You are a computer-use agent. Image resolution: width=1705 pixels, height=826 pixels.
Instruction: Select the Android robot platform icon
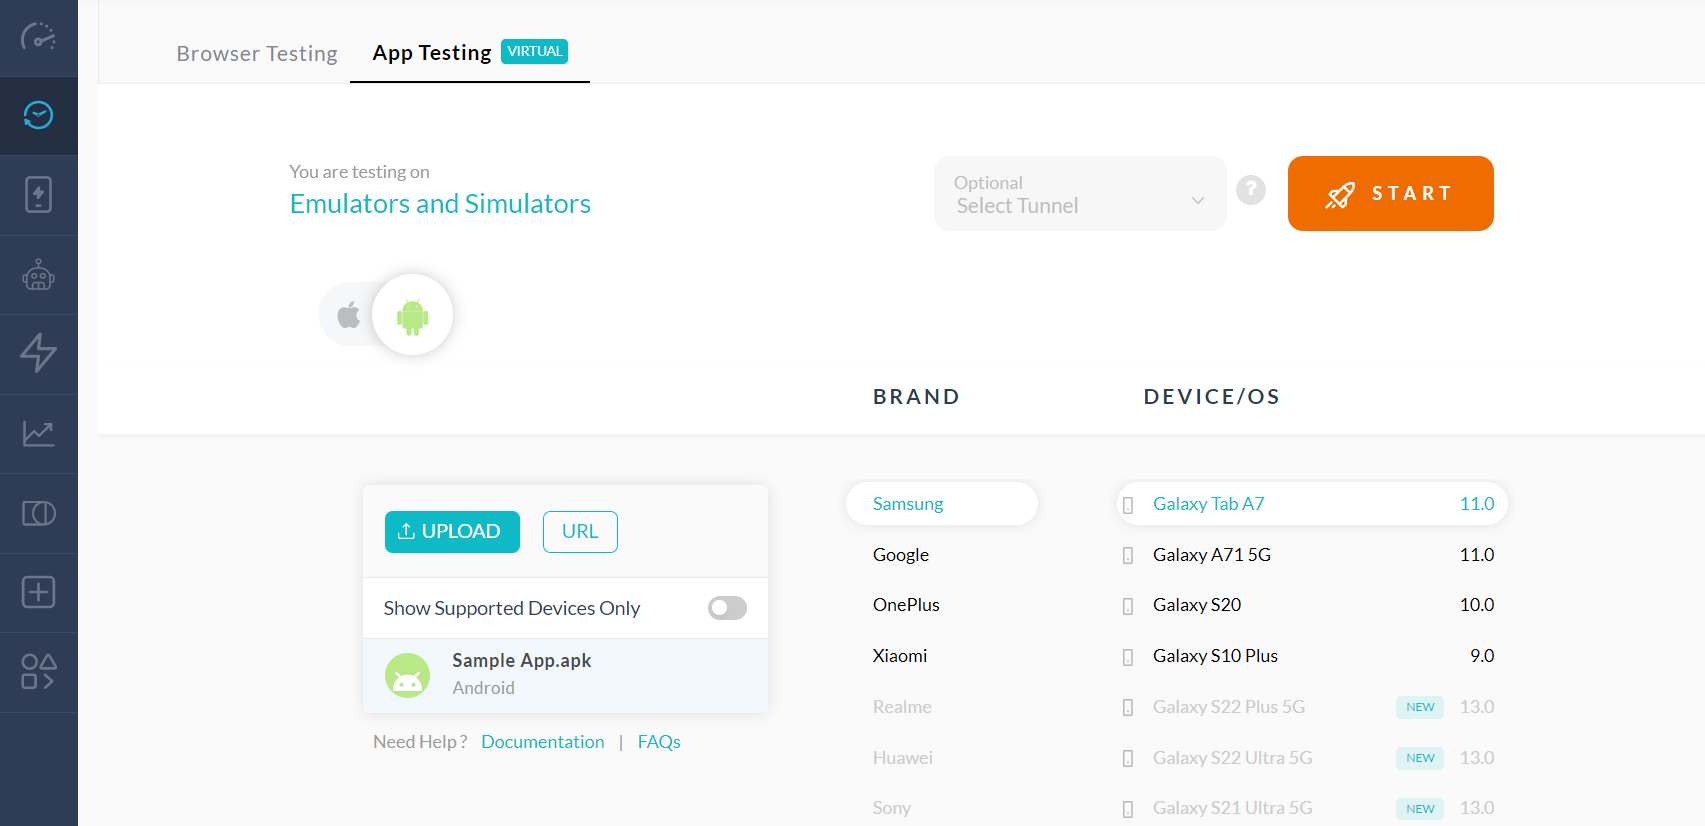point(412,316)
